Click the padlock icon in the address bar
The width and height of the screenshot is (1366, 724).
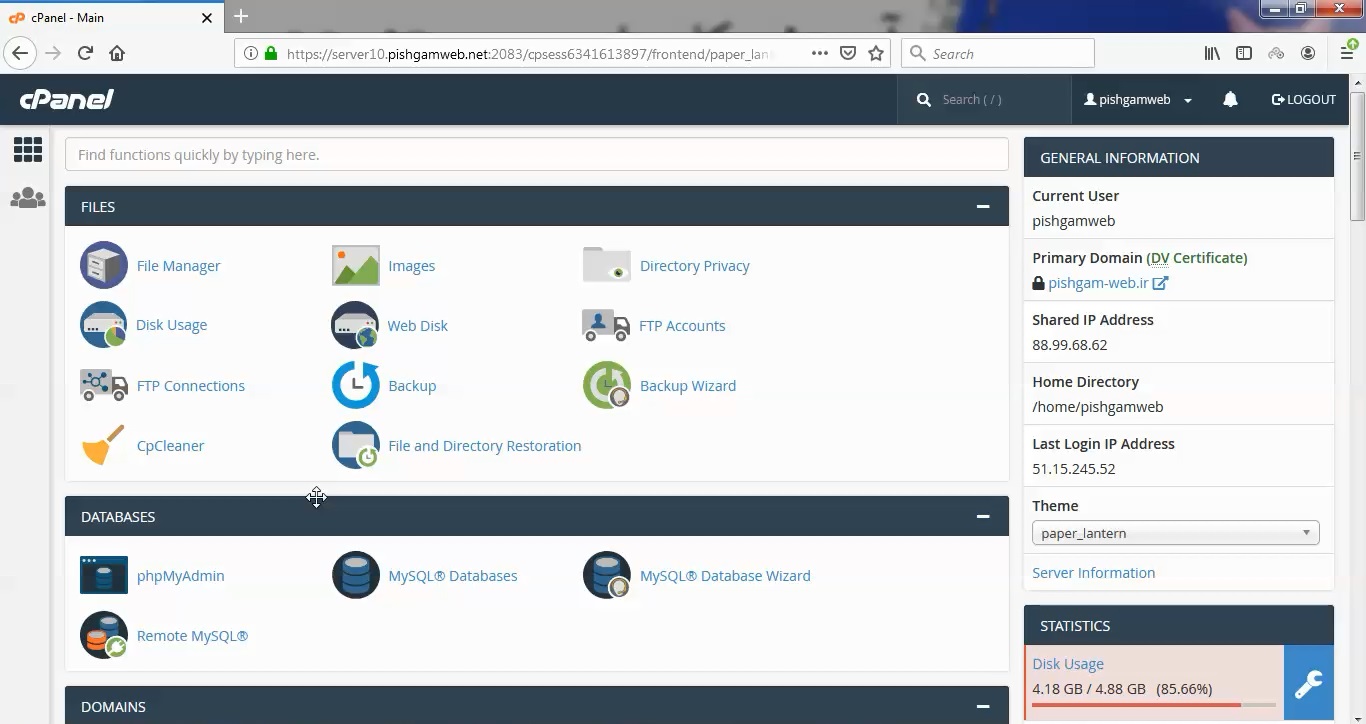tap(271, 52)
